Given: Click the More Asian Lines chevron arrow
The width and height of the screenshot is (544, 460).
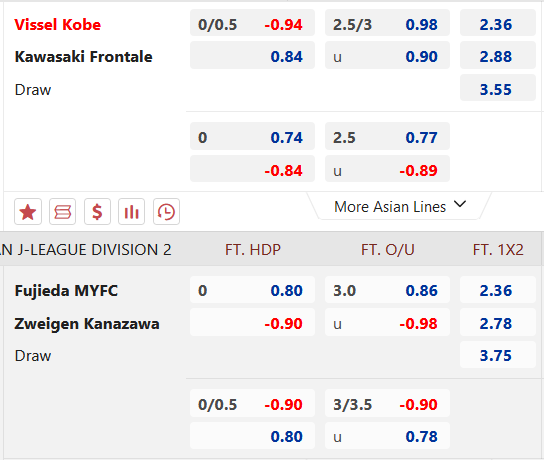Looking at the screenshot, I should [x=460, y=204].
